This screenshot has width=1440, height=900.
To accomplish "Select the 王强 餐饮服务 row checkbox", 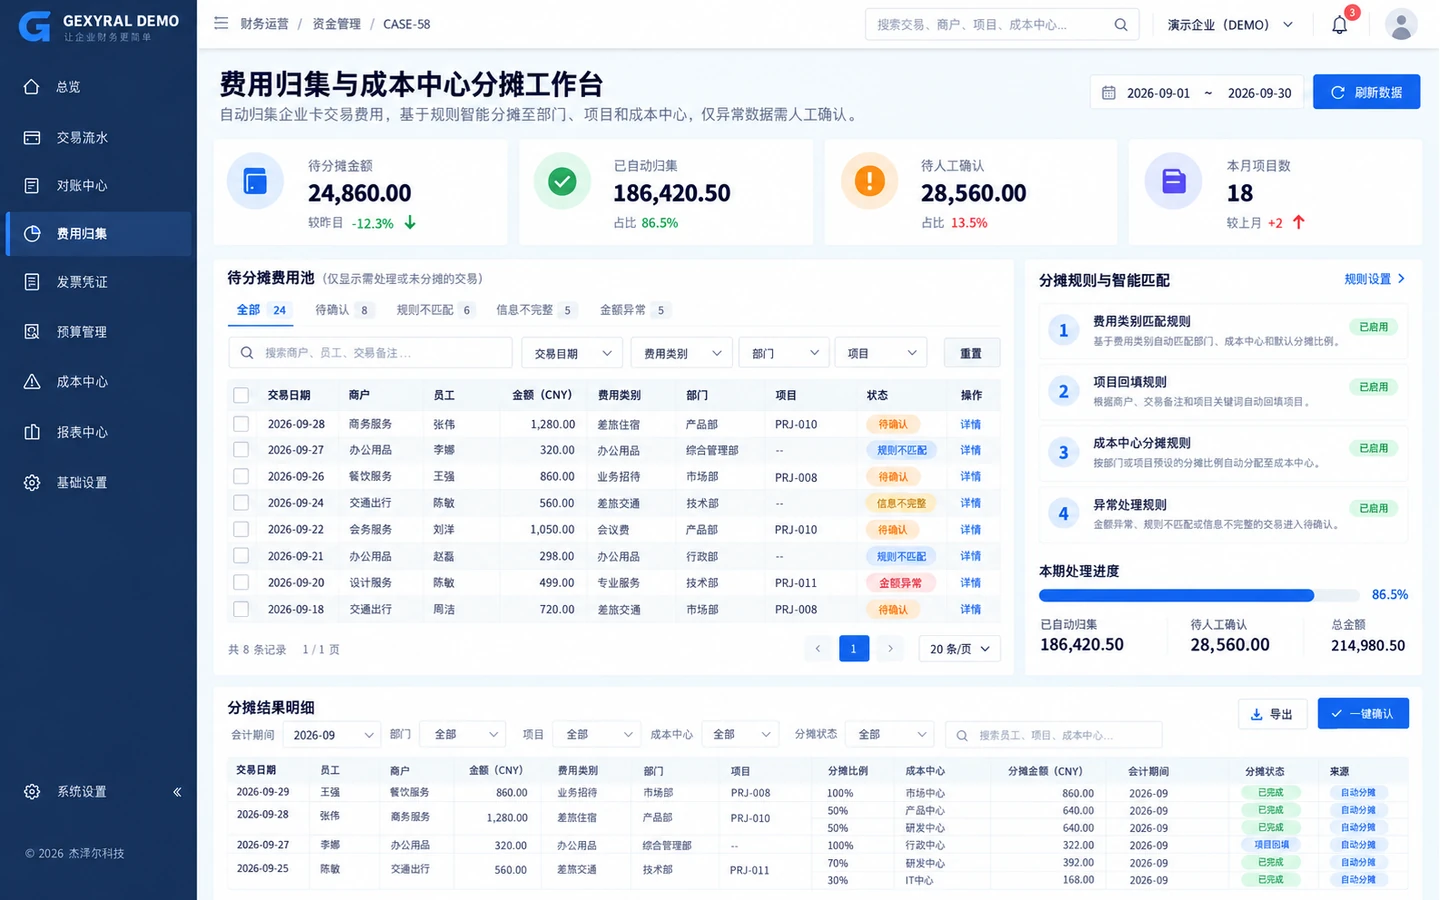I will click(241, 477).
